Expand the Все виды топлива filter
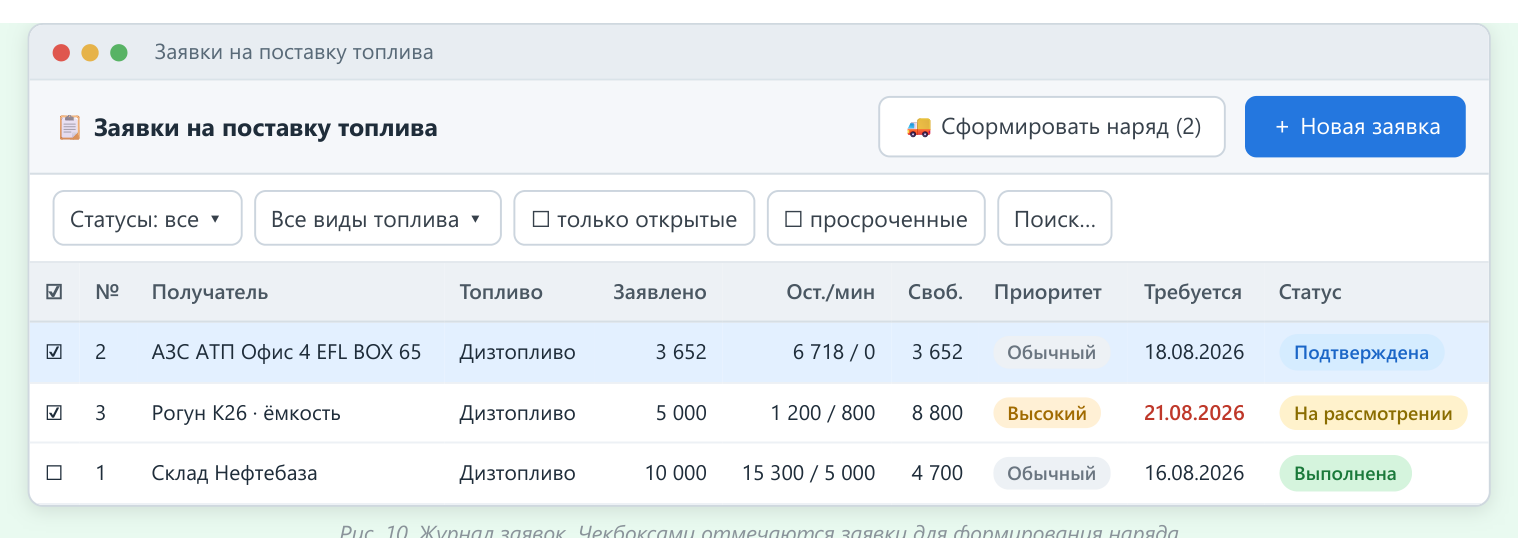Image resolution: width=1518 pixels, height=538 pixels. tap(377, 218)
